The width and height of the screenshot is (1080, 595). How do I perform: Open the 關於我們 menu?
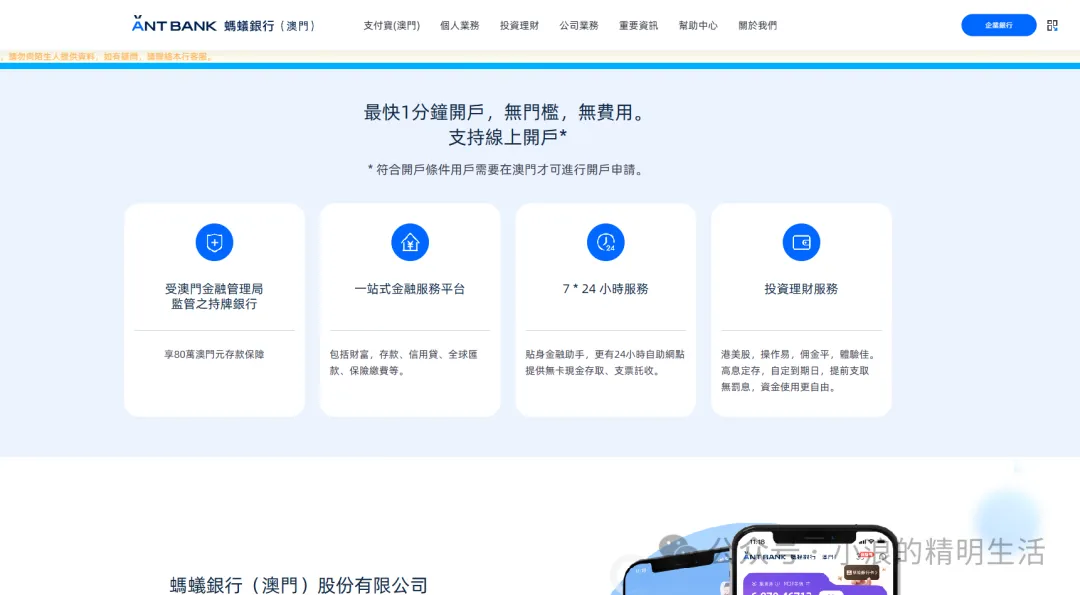pos(758,25)
